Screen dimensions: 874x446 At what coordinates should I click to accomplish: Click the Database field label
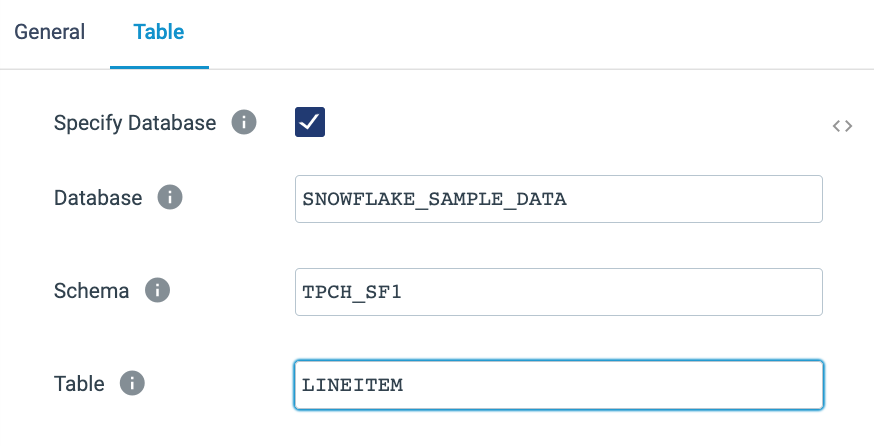pos(98,198)
